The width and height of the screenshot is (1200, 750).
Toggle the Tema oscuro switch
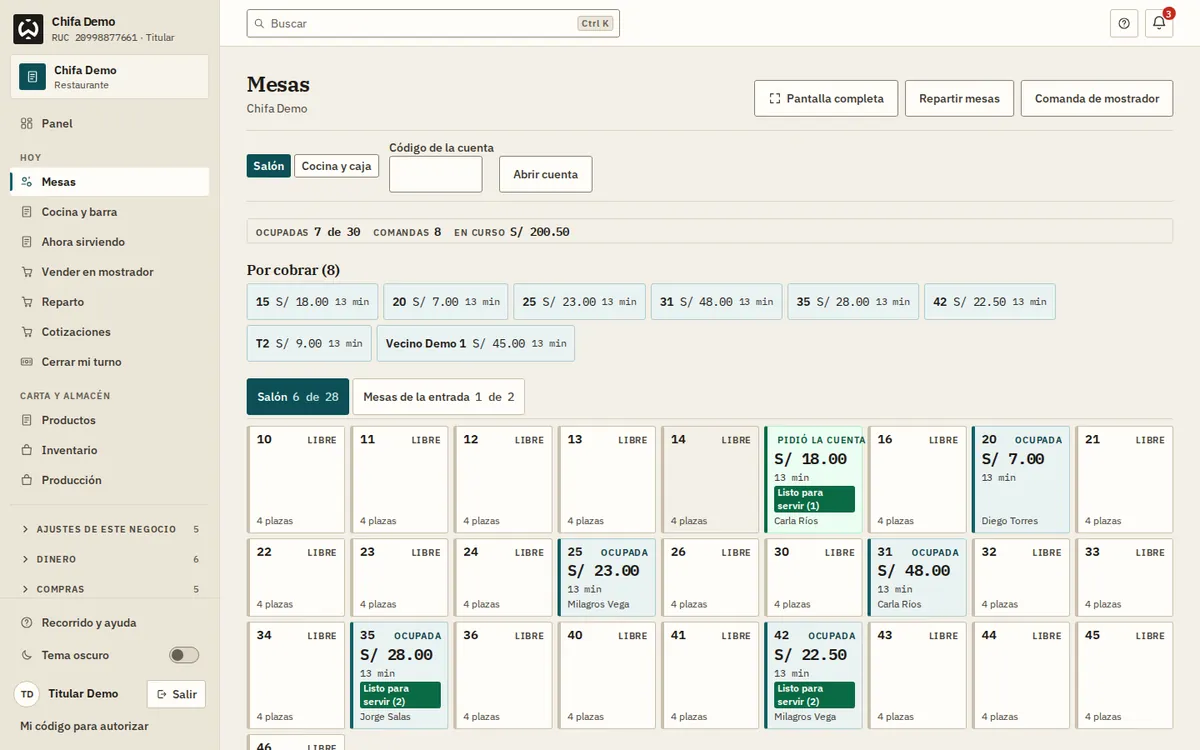pos(184,655)
